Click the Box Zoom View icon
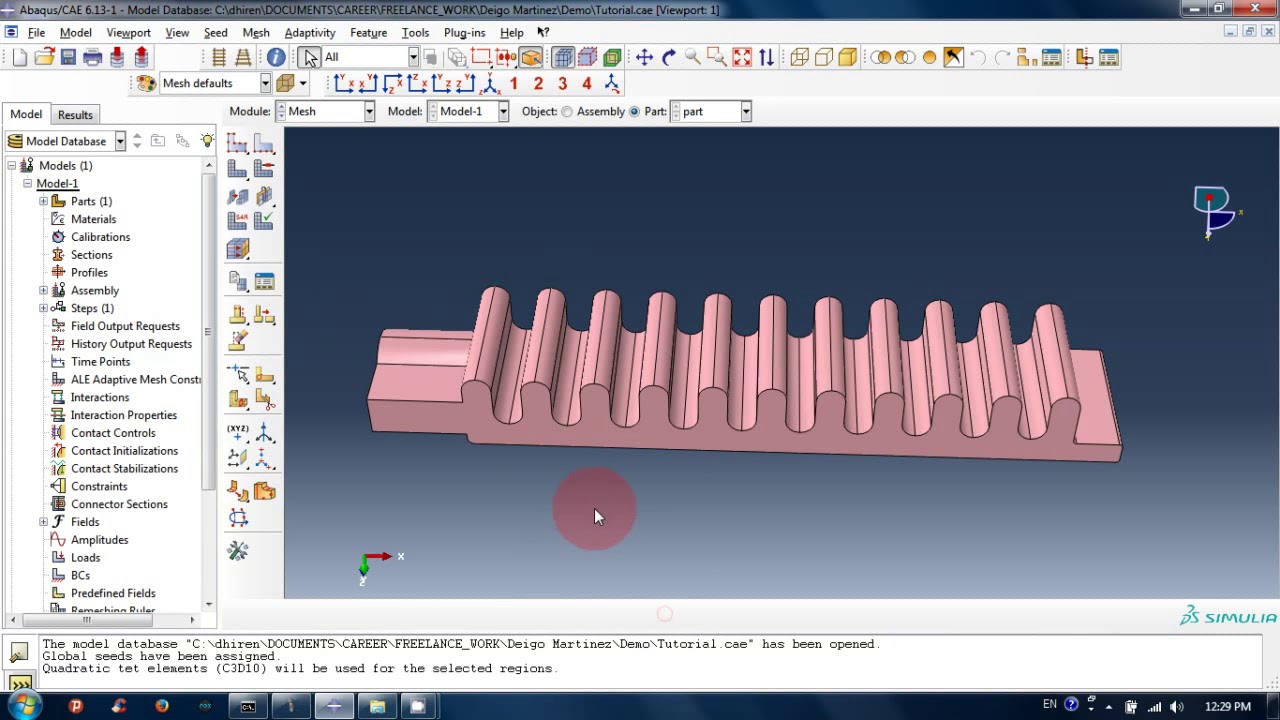The height and width of the screenshot is (720, 1280). (x=717, y=58)
